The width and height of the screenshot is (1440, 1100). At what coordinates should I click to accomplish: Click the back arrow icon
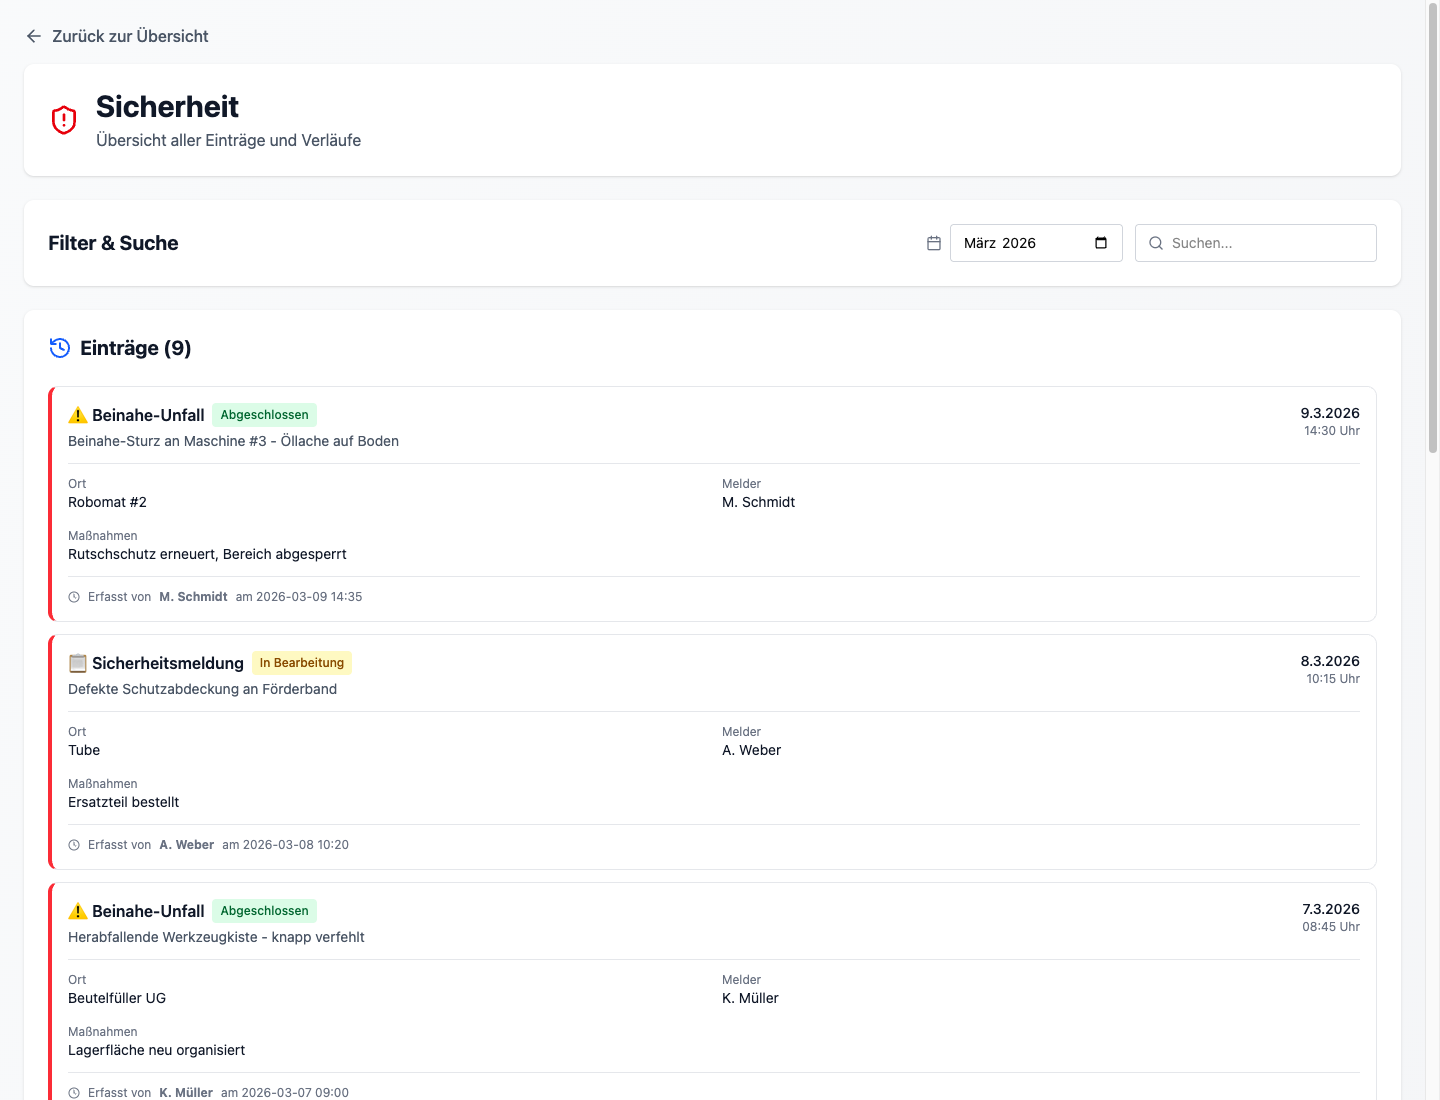[34, 36]
